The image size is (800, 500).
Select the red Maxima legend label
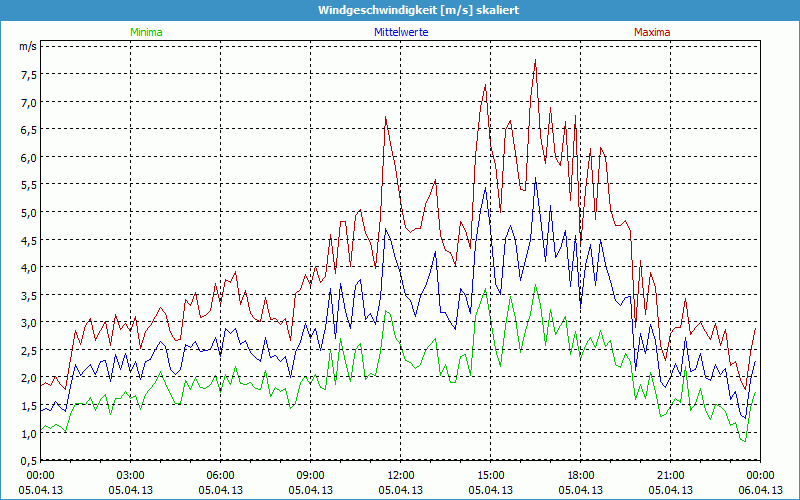tap(652, 32)
